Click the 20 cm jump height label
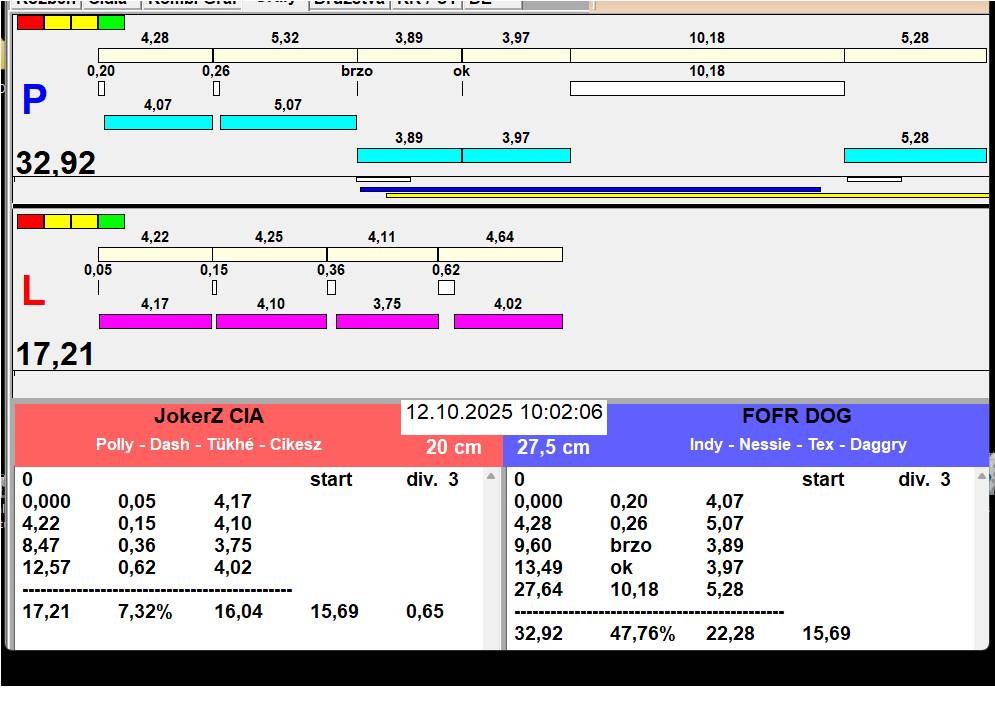 [x=454, y=447]
